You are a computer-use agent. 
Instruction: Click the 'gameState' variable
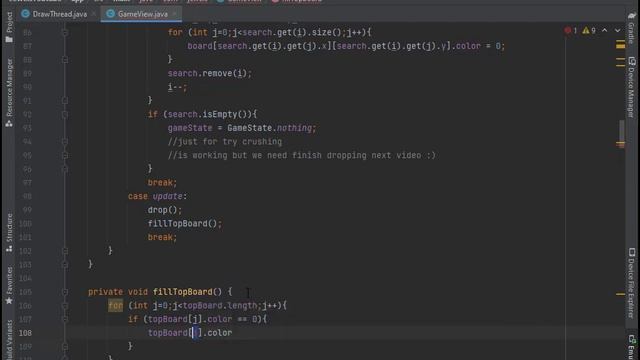pos(190,128)
